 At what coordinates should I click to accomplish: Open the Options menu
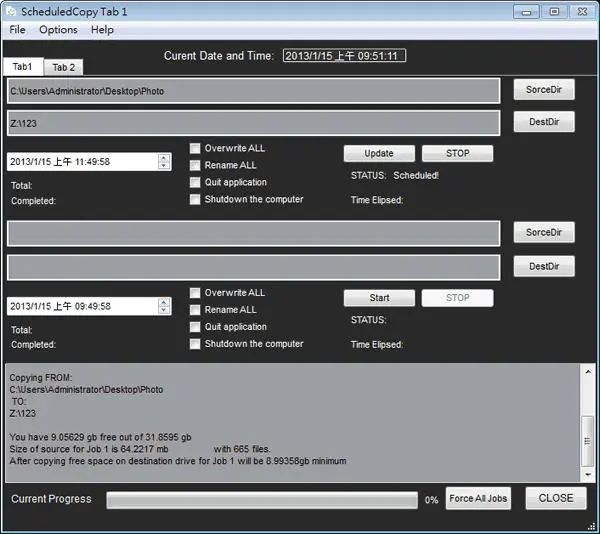(58, 30)
